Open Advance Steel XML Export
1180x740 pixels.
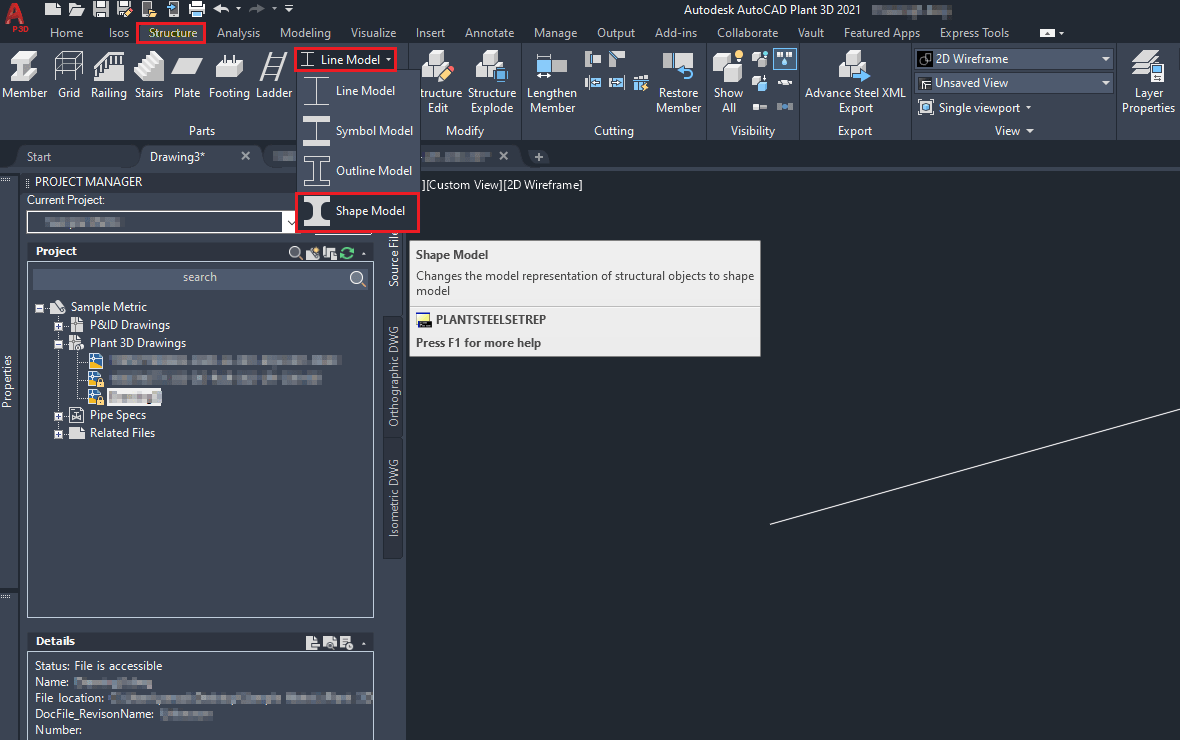[x=855, y=82]
